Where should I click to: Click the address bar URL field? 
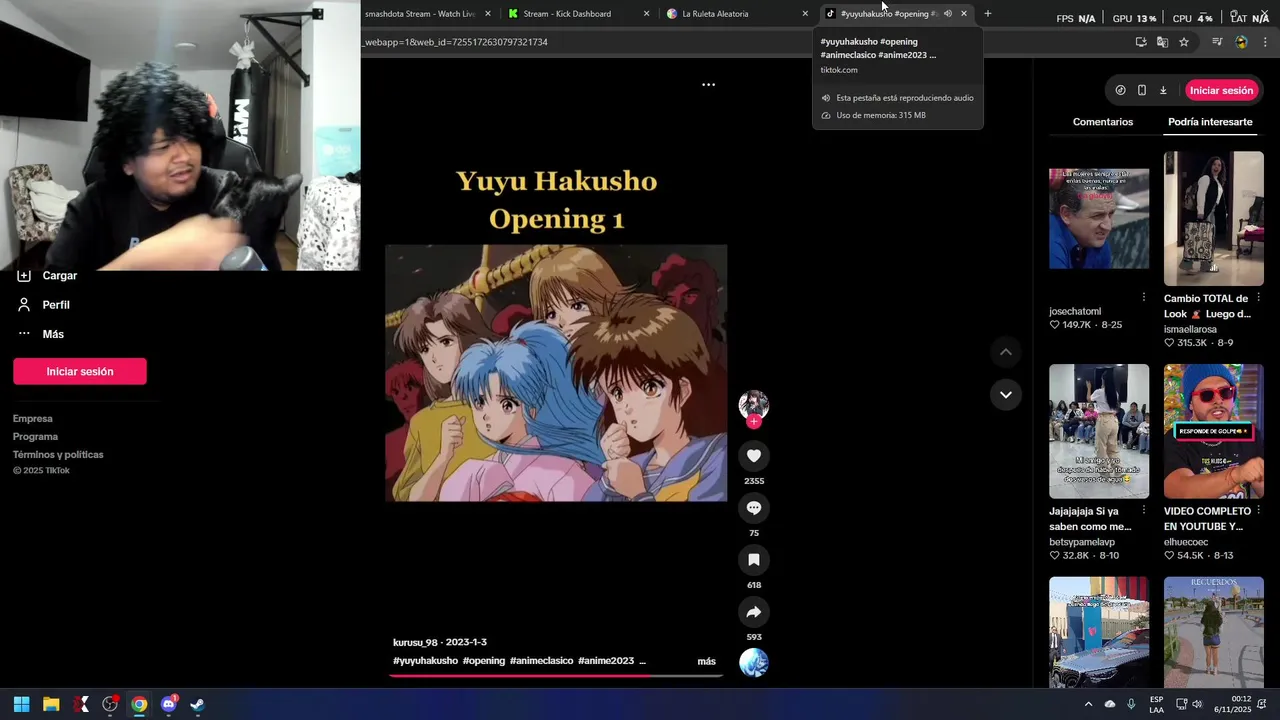coord(740,42)
